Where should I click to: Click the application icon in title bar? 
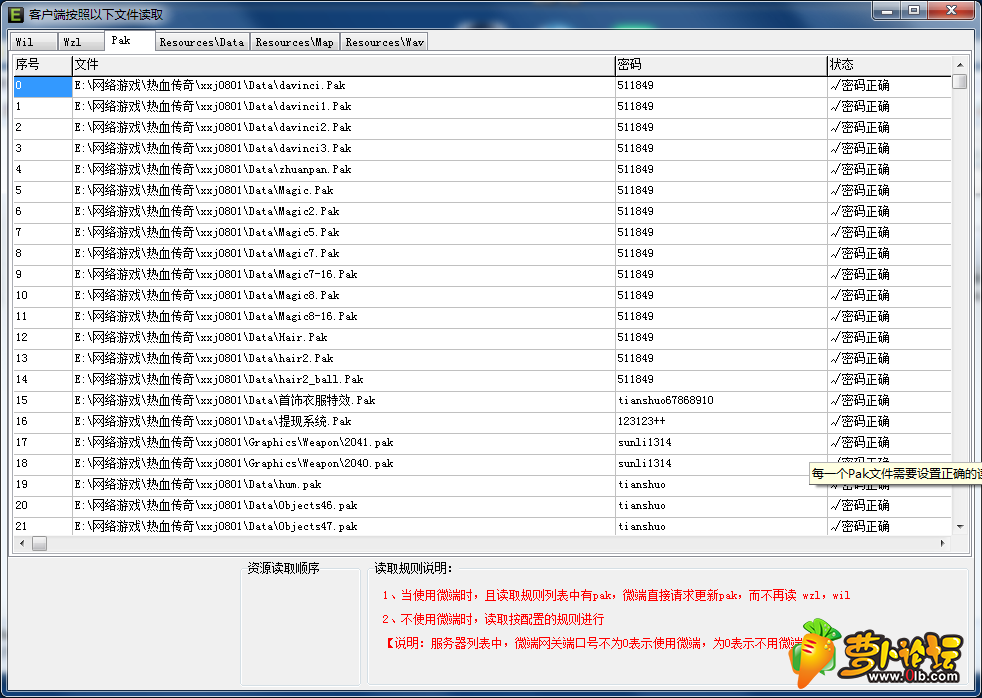[16, 14]
